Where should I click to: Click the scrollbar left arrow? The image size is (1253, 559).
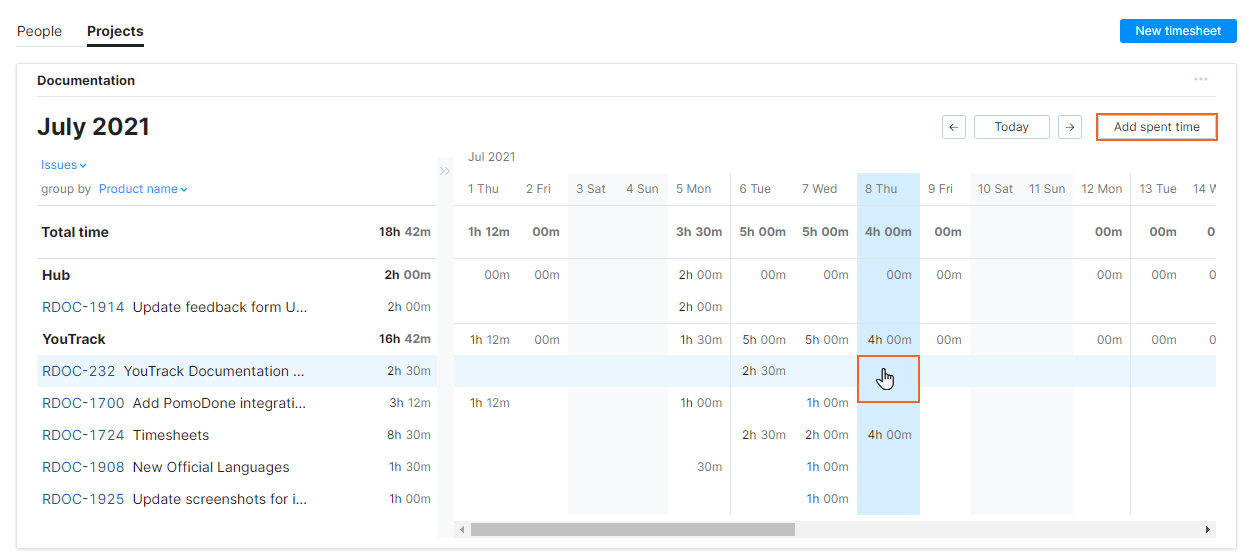pyautogui.click(x=461, y=529)
